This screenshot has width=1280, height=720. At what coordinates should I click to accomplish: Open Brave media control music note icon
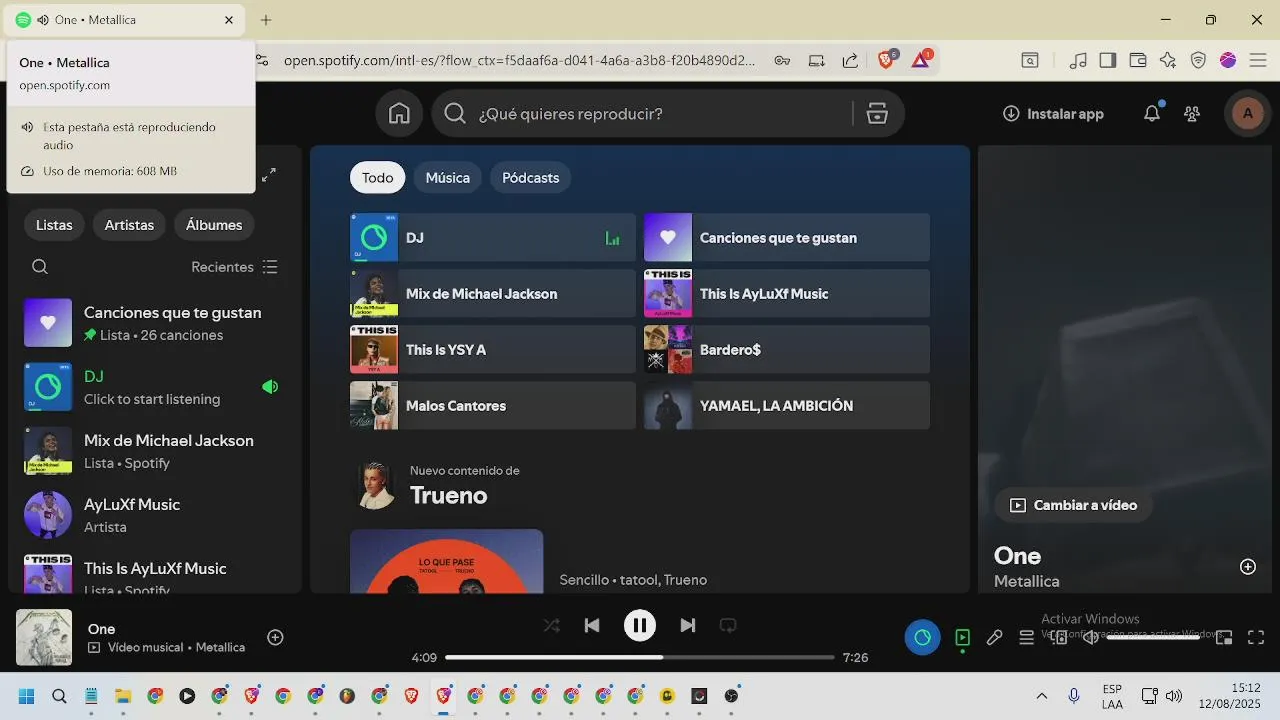(1078, 60)
